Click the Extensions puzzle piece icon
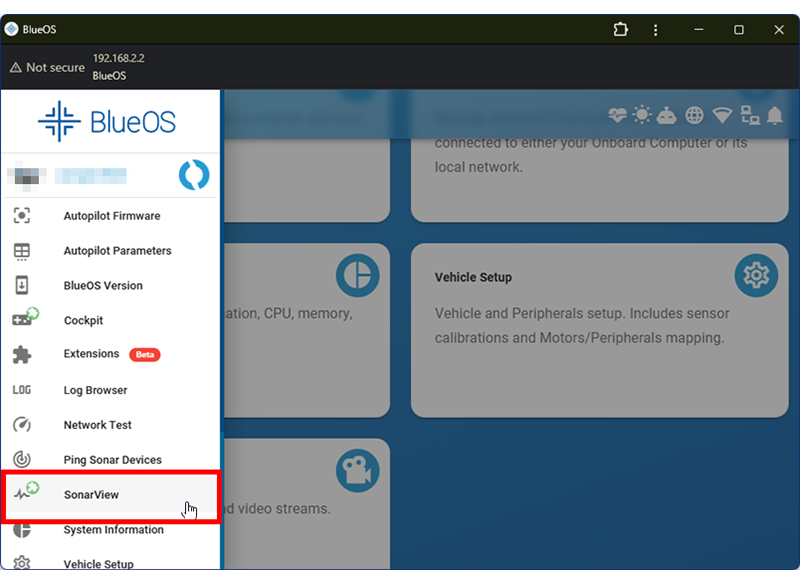 (21, 355)
